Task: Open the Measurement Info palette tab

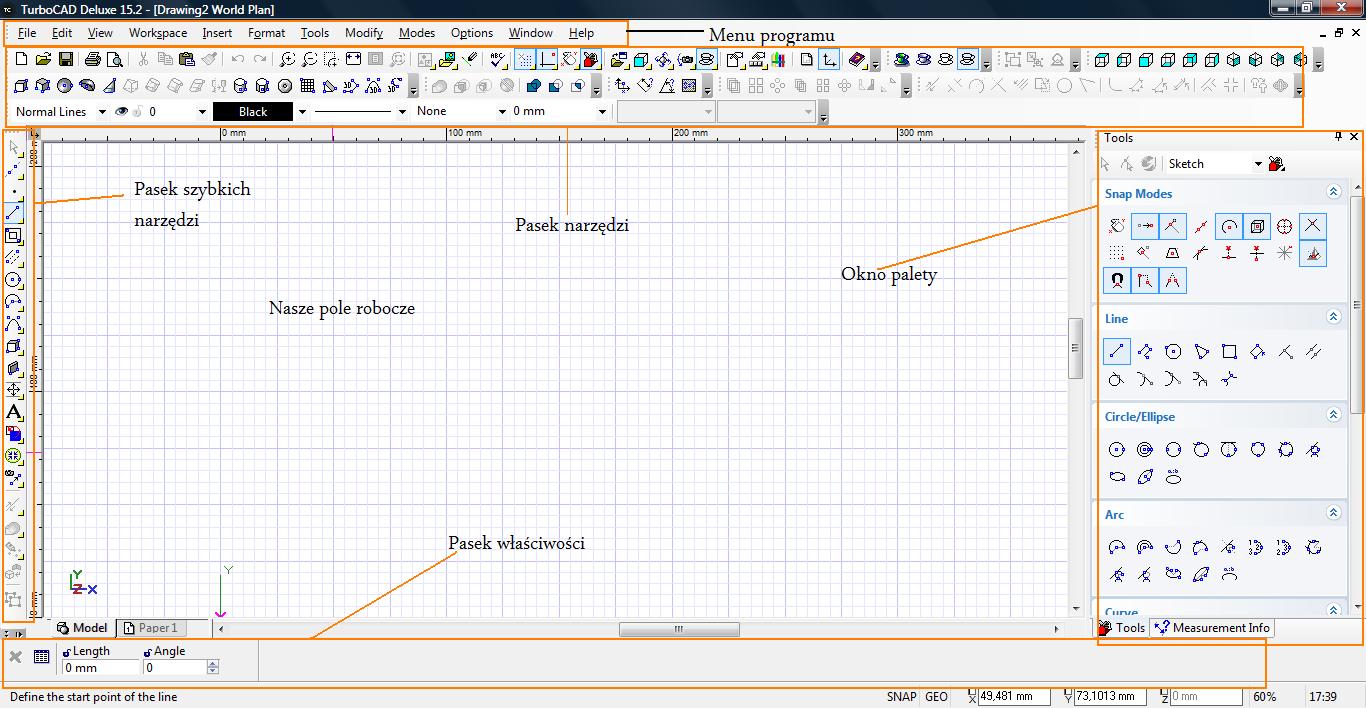Action: (x=1212, y=628)
